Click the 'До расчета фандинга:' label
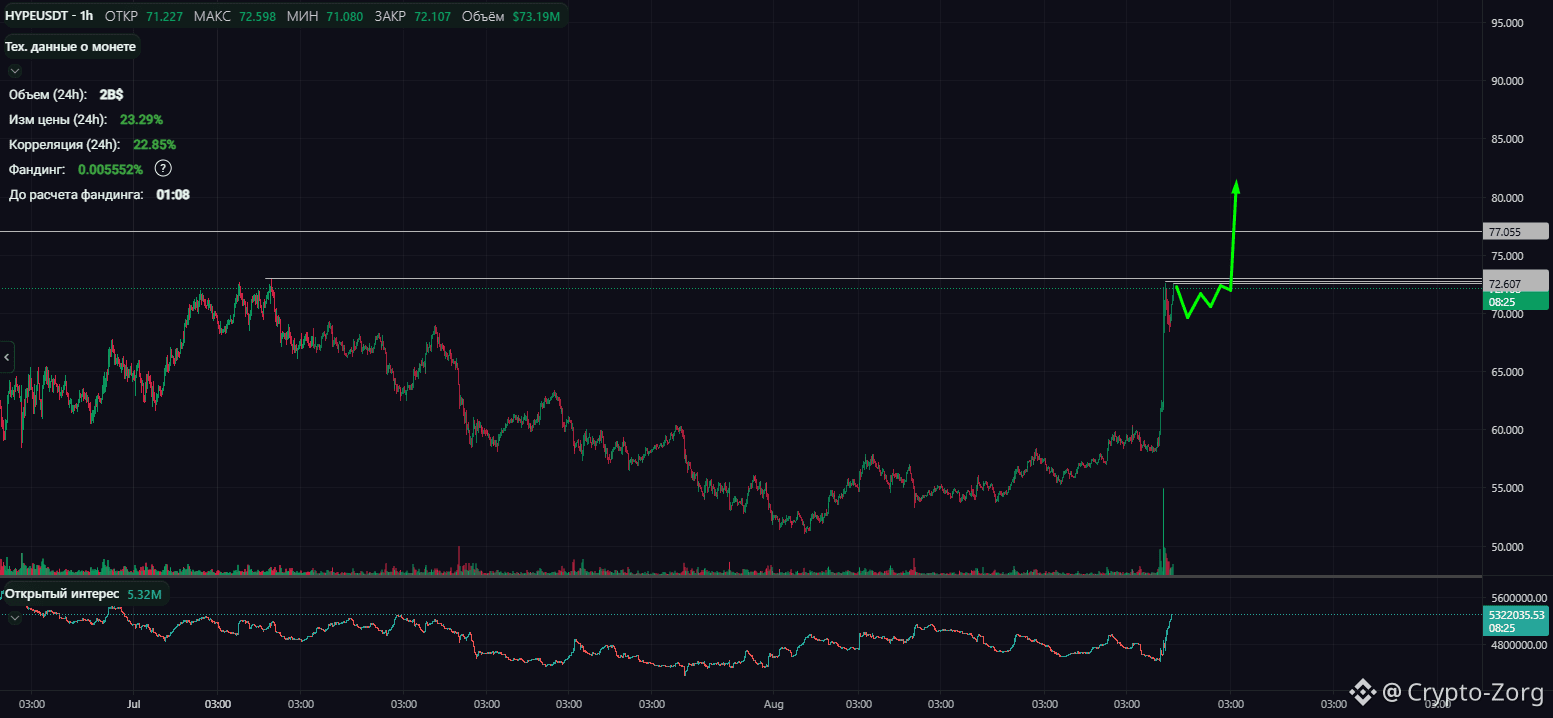The width and height of the screenshot is (1553, 718). coord(76,194)
